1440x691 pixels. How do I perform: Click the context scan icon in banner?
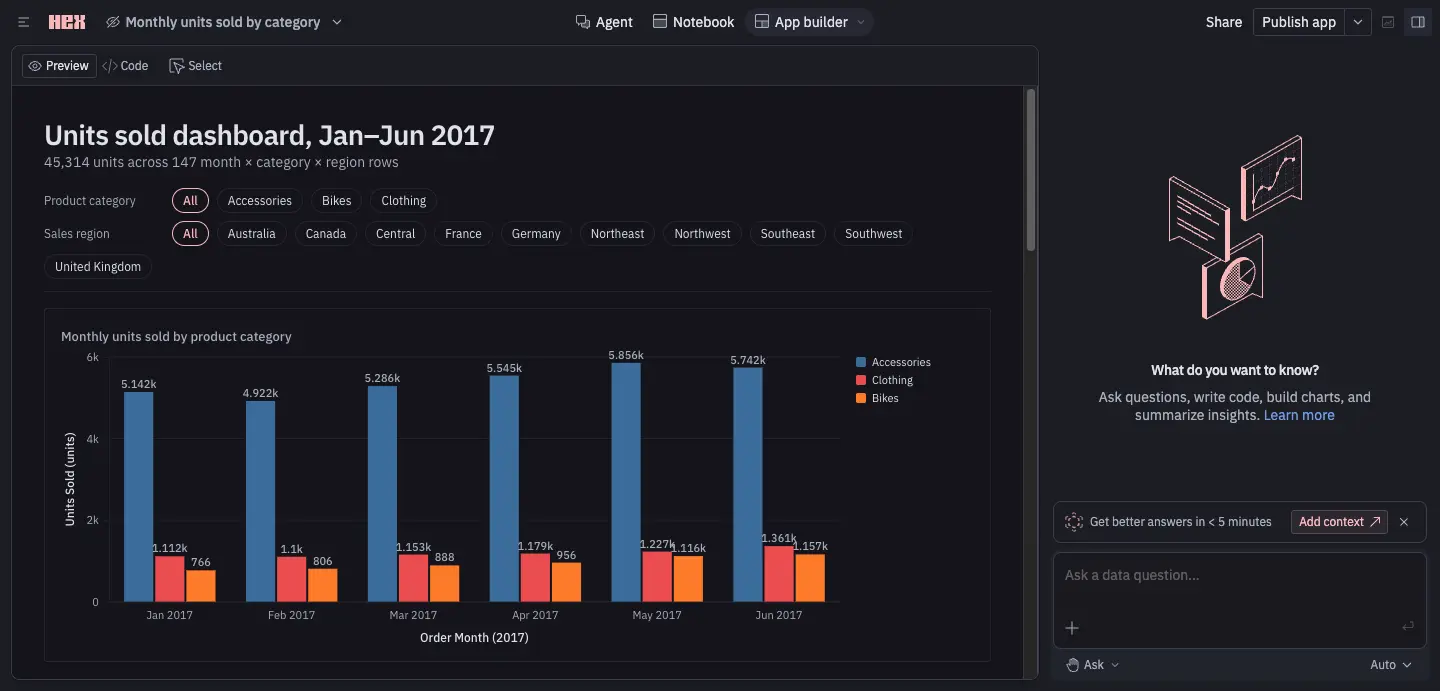[x=1074, y=522]
